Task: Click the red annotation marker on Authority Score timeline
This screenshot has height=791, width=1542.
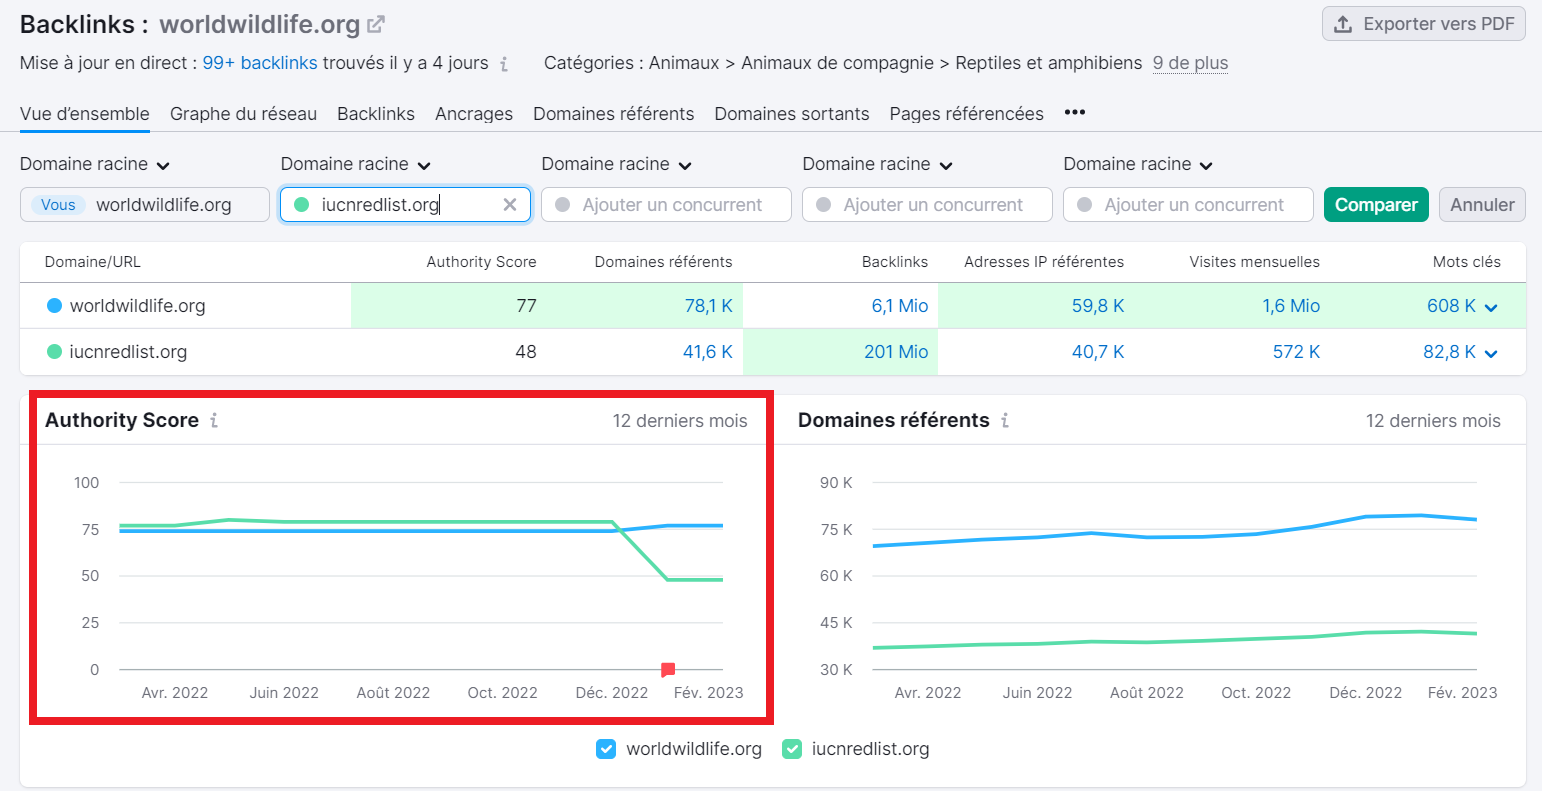Action: click(668, 668)
